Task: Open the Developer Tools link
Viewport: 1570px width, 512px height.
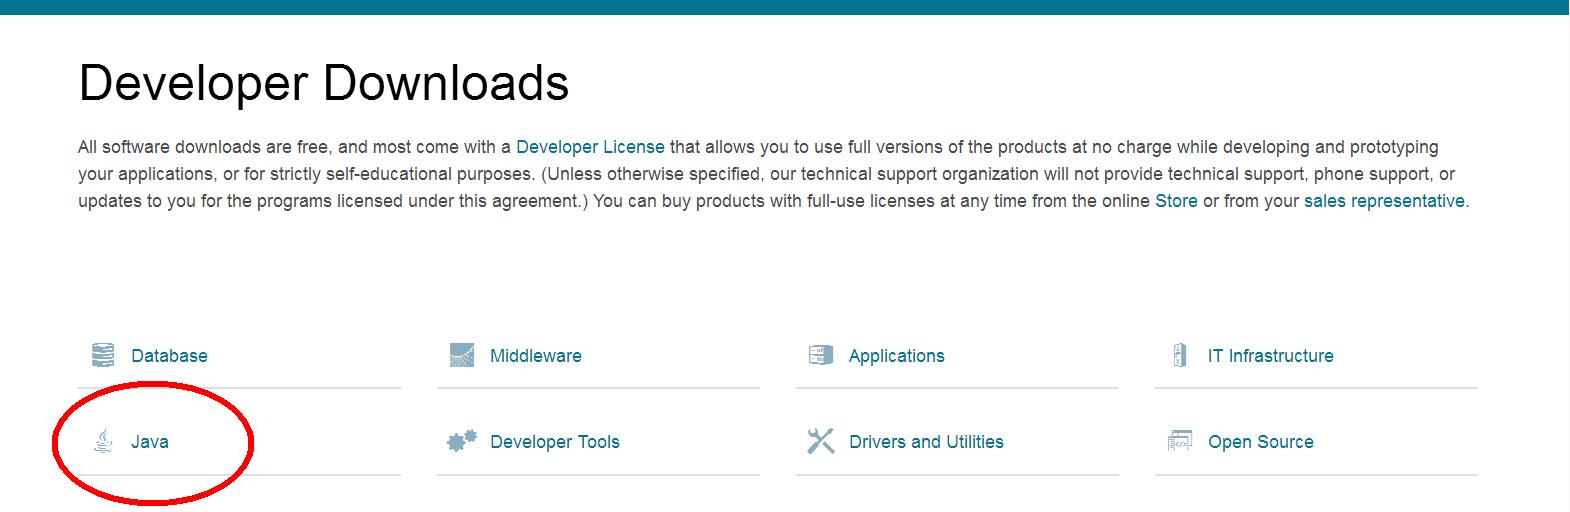Action: [x=555, y=442]
